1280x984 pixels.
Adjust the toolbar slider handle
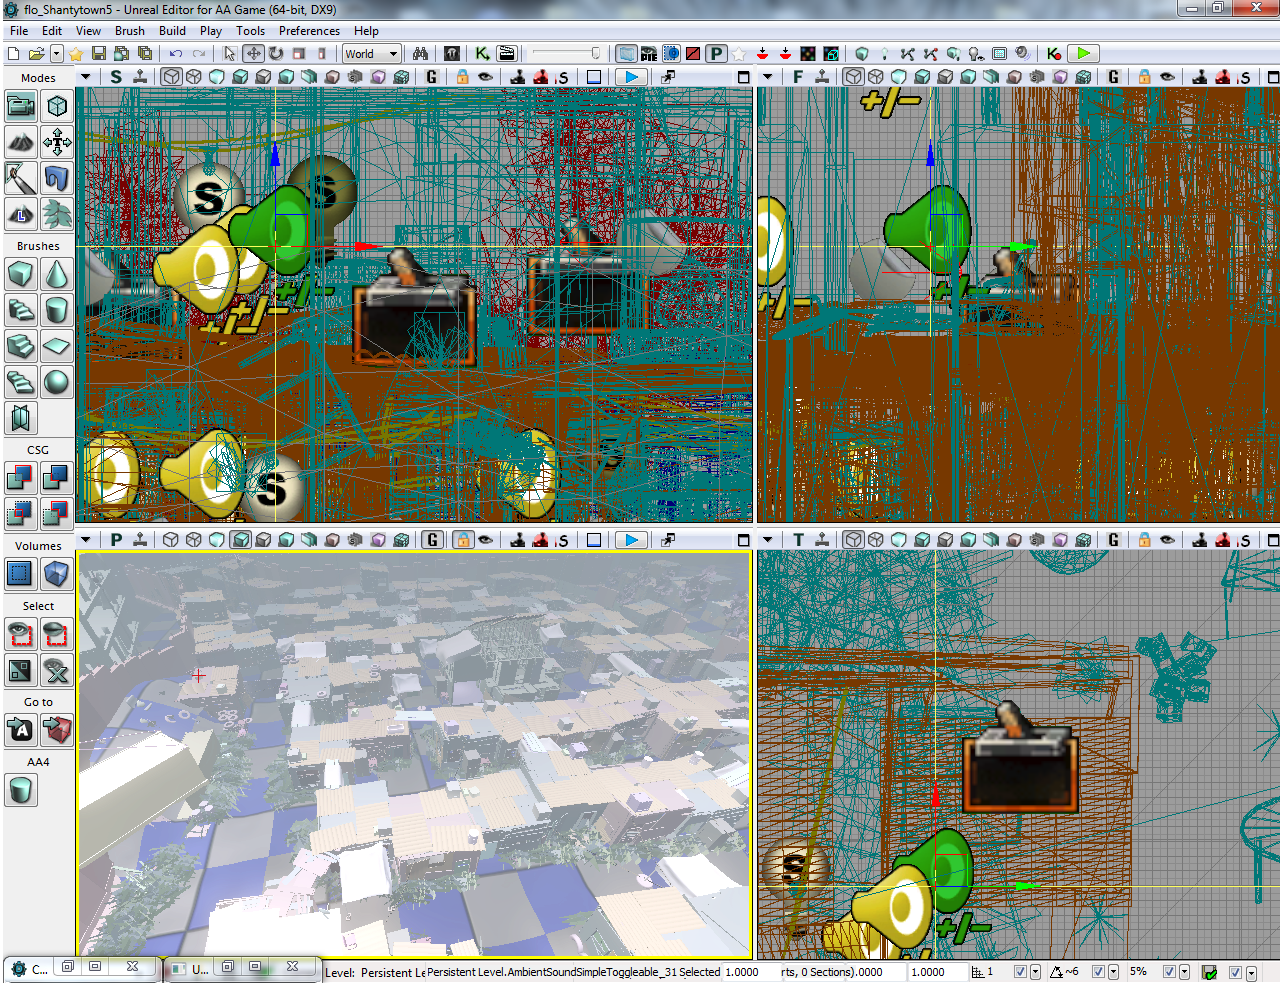click(596, 54)
